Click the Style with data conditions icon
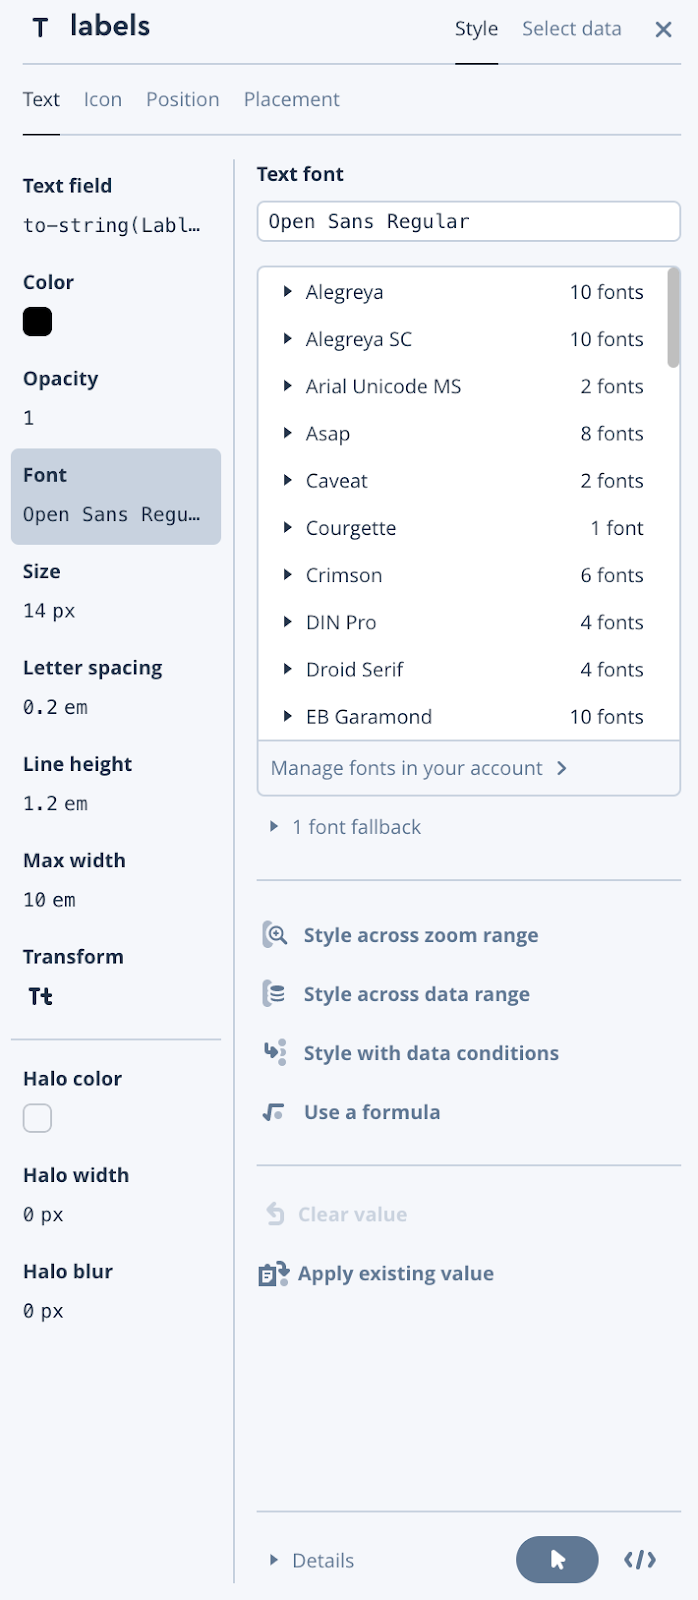 pos(275,1052)
